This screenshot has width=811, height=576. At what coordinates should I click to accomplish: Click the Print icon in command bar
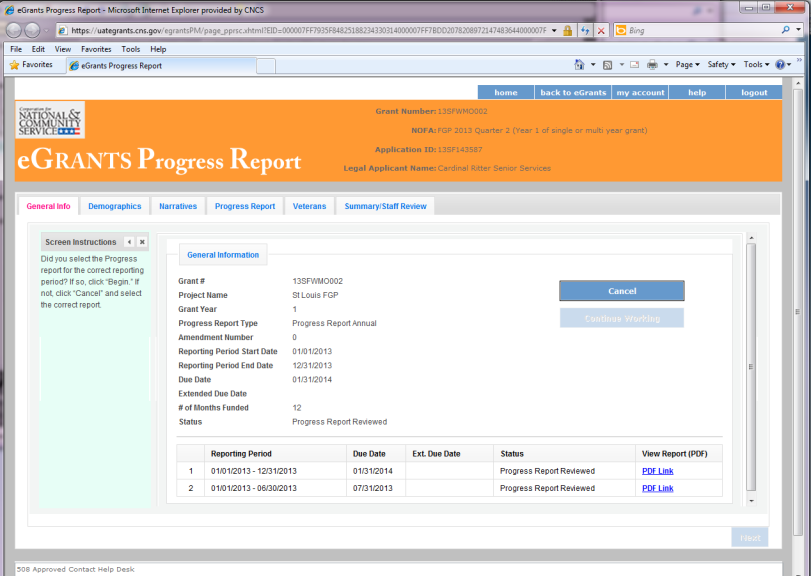pyautogui.click(x=652, y=65)
